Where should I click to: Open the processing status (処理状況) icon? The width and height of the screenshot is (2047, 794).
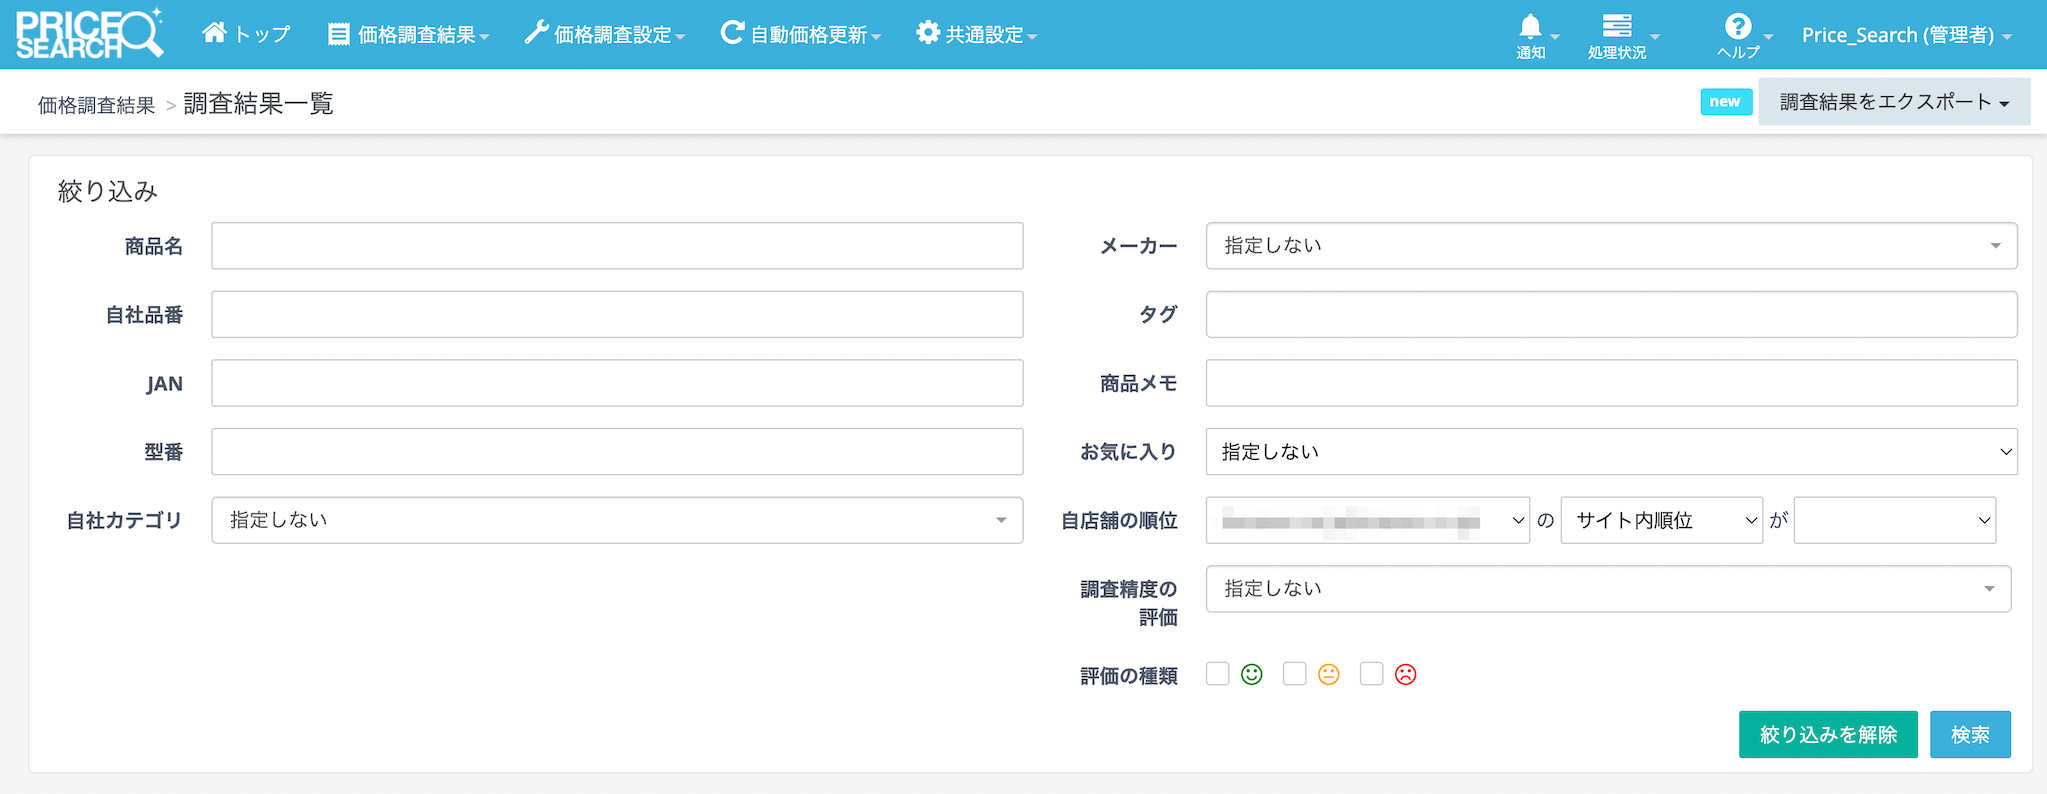(x=1616, y=27)
